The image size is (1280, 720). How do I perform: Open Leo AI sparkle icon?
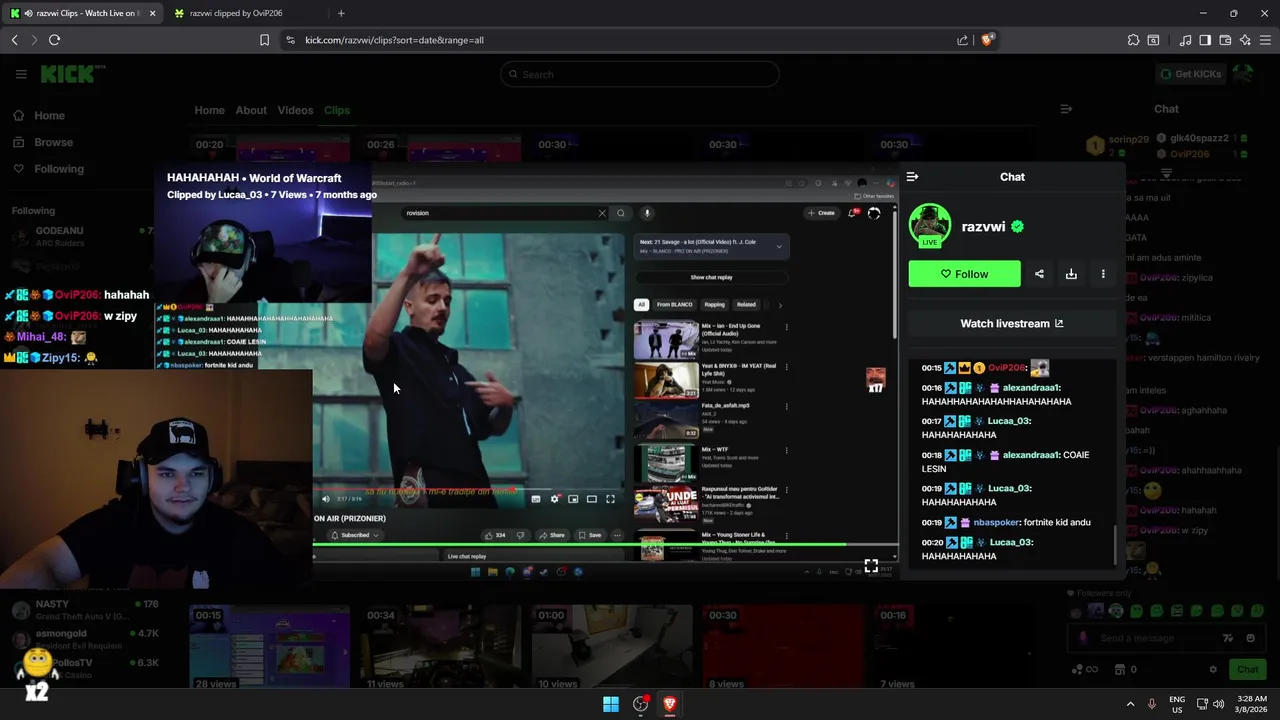coord(1245,40)
